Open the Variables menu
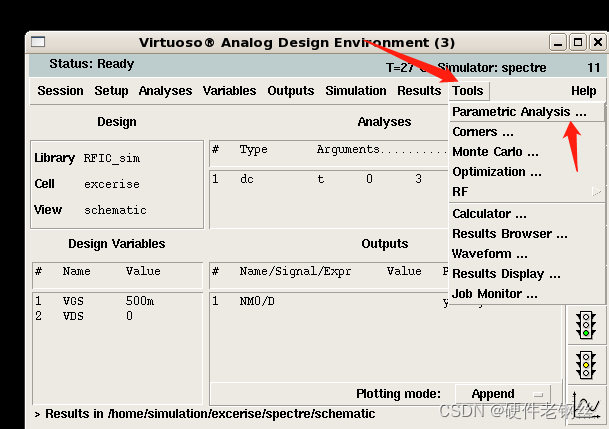Viewport: 609px width, 429px height. (x=230, y=90)
